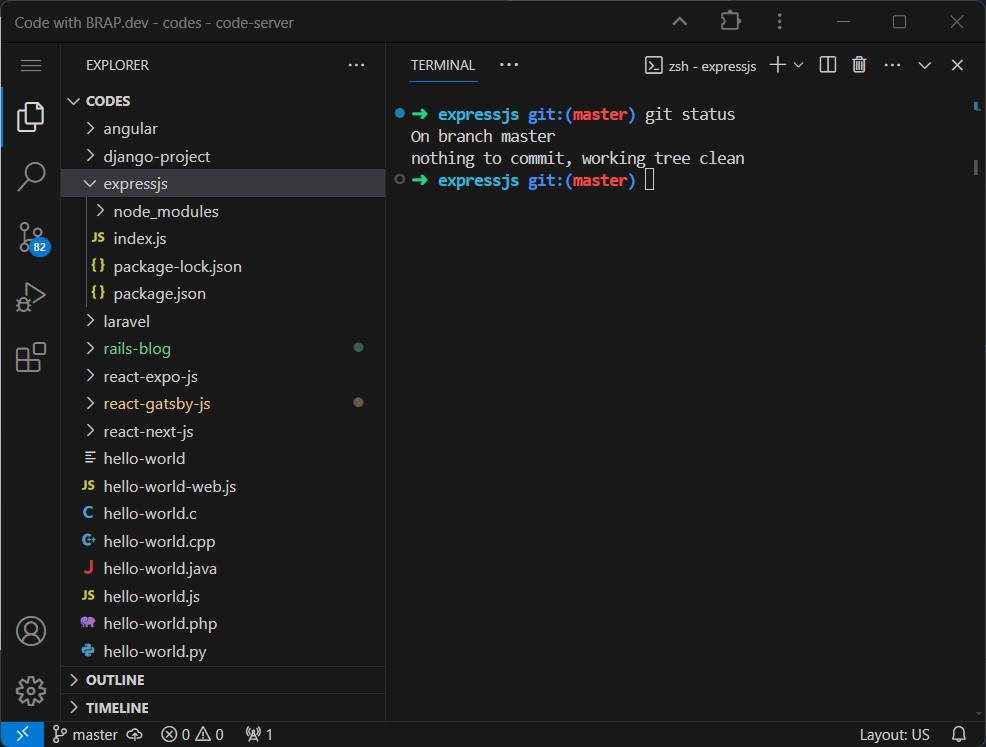Open the Accounts menu
This screenshot has height=747, width=986.
pyautogui.click(x=30, y=631)
